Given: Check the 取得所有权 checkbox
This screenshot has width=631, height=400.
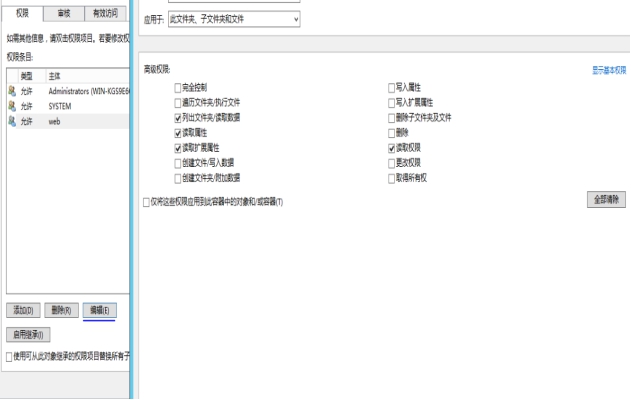Looking at the screenshot, I should coord(391,178).
